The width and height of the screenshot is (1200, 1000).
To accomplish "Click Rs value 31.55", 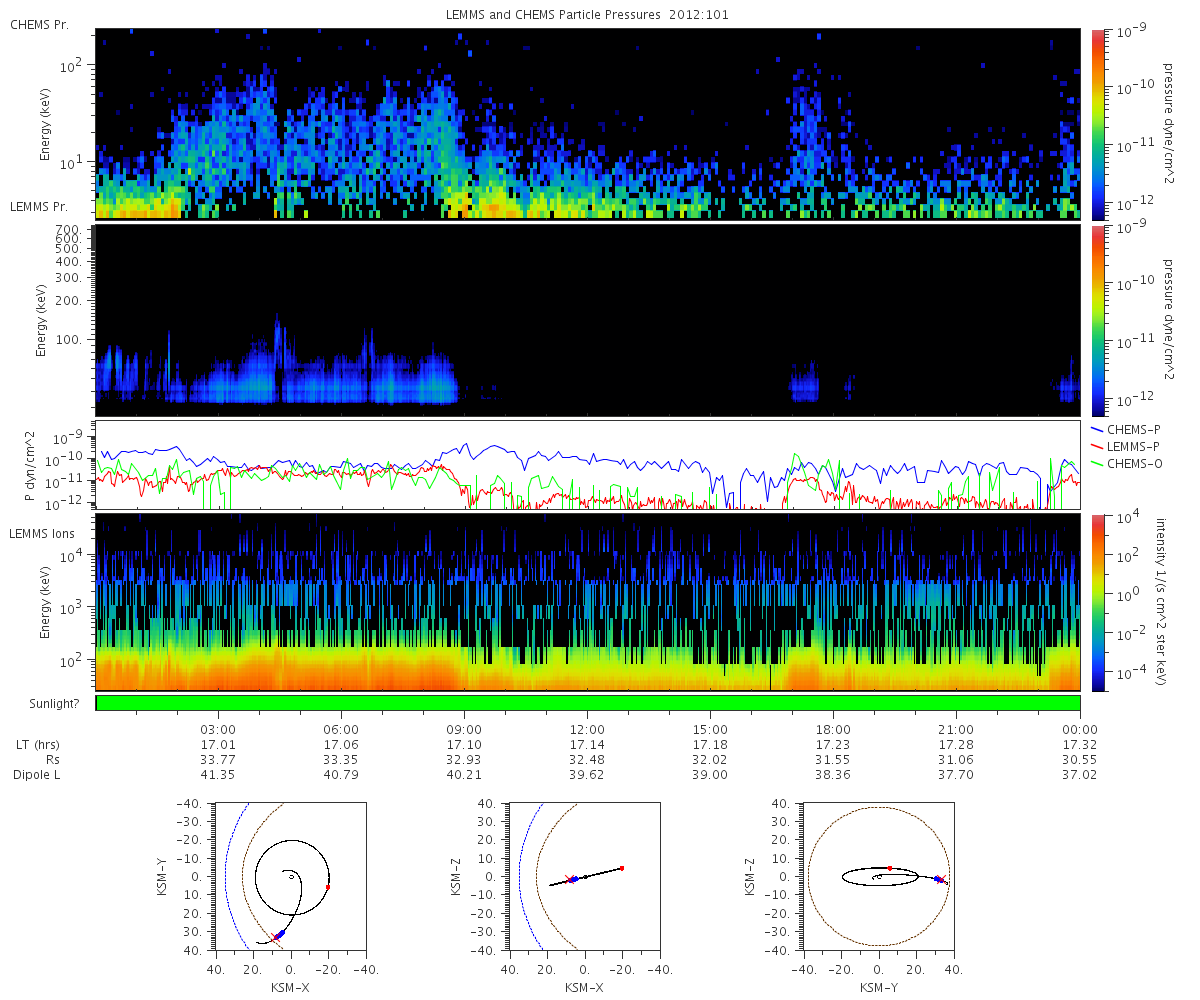I will 834,759.
